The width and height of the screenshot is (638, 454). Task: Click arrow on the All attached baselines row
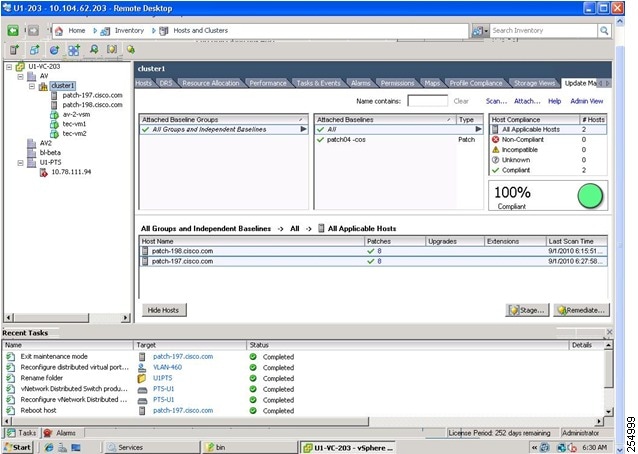(x=478, y=129)
